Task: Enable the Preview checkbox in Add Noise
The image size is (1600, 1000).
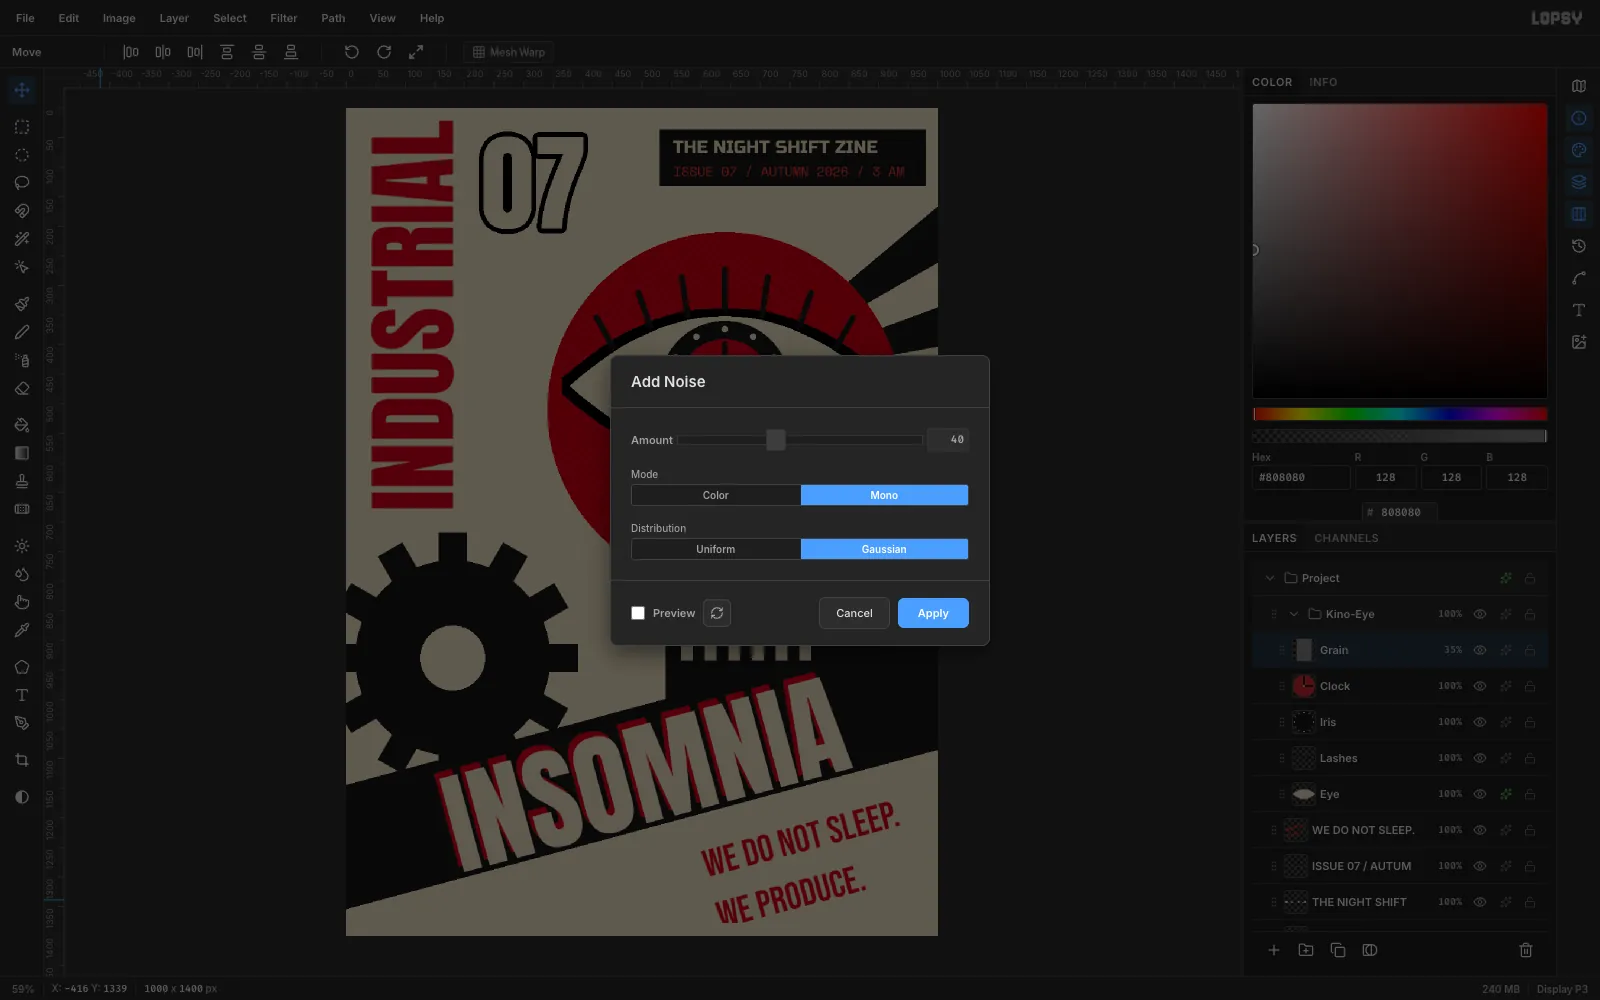Action: [x=638, y=613]
